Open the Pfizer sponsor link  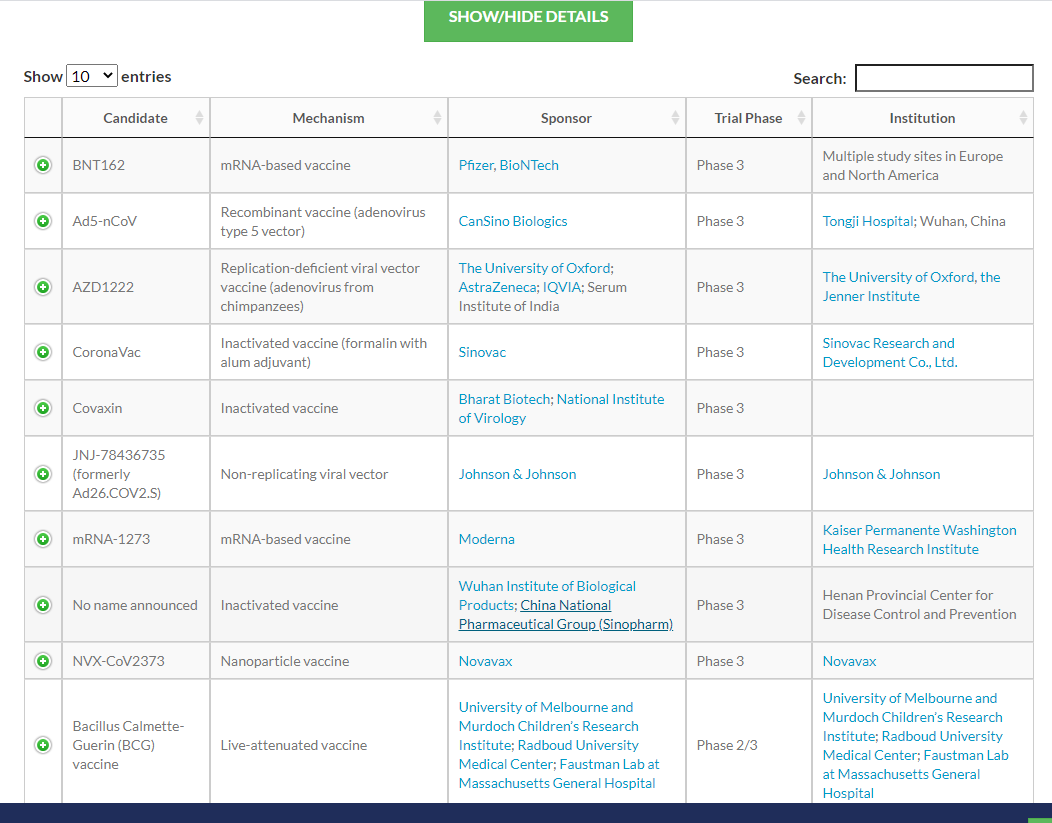[476, 165]
